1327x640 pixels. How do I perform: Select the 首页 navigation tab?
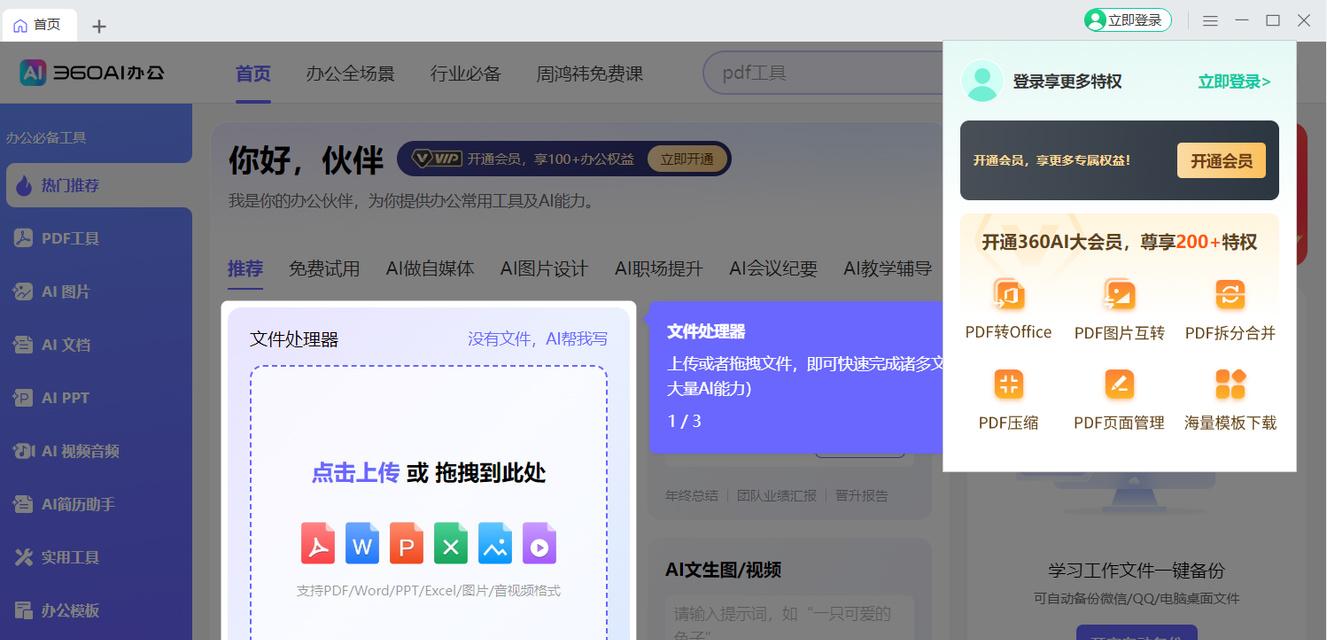click(x=253, y=73)
